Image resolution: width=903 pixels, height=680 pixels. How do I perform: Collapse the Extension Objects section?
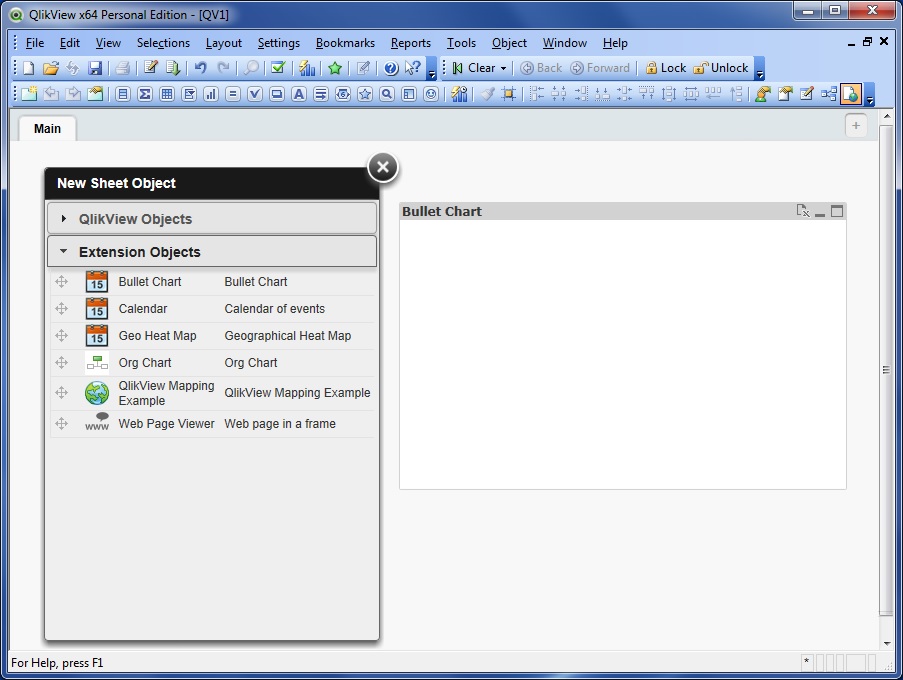[x=212, y=252]
